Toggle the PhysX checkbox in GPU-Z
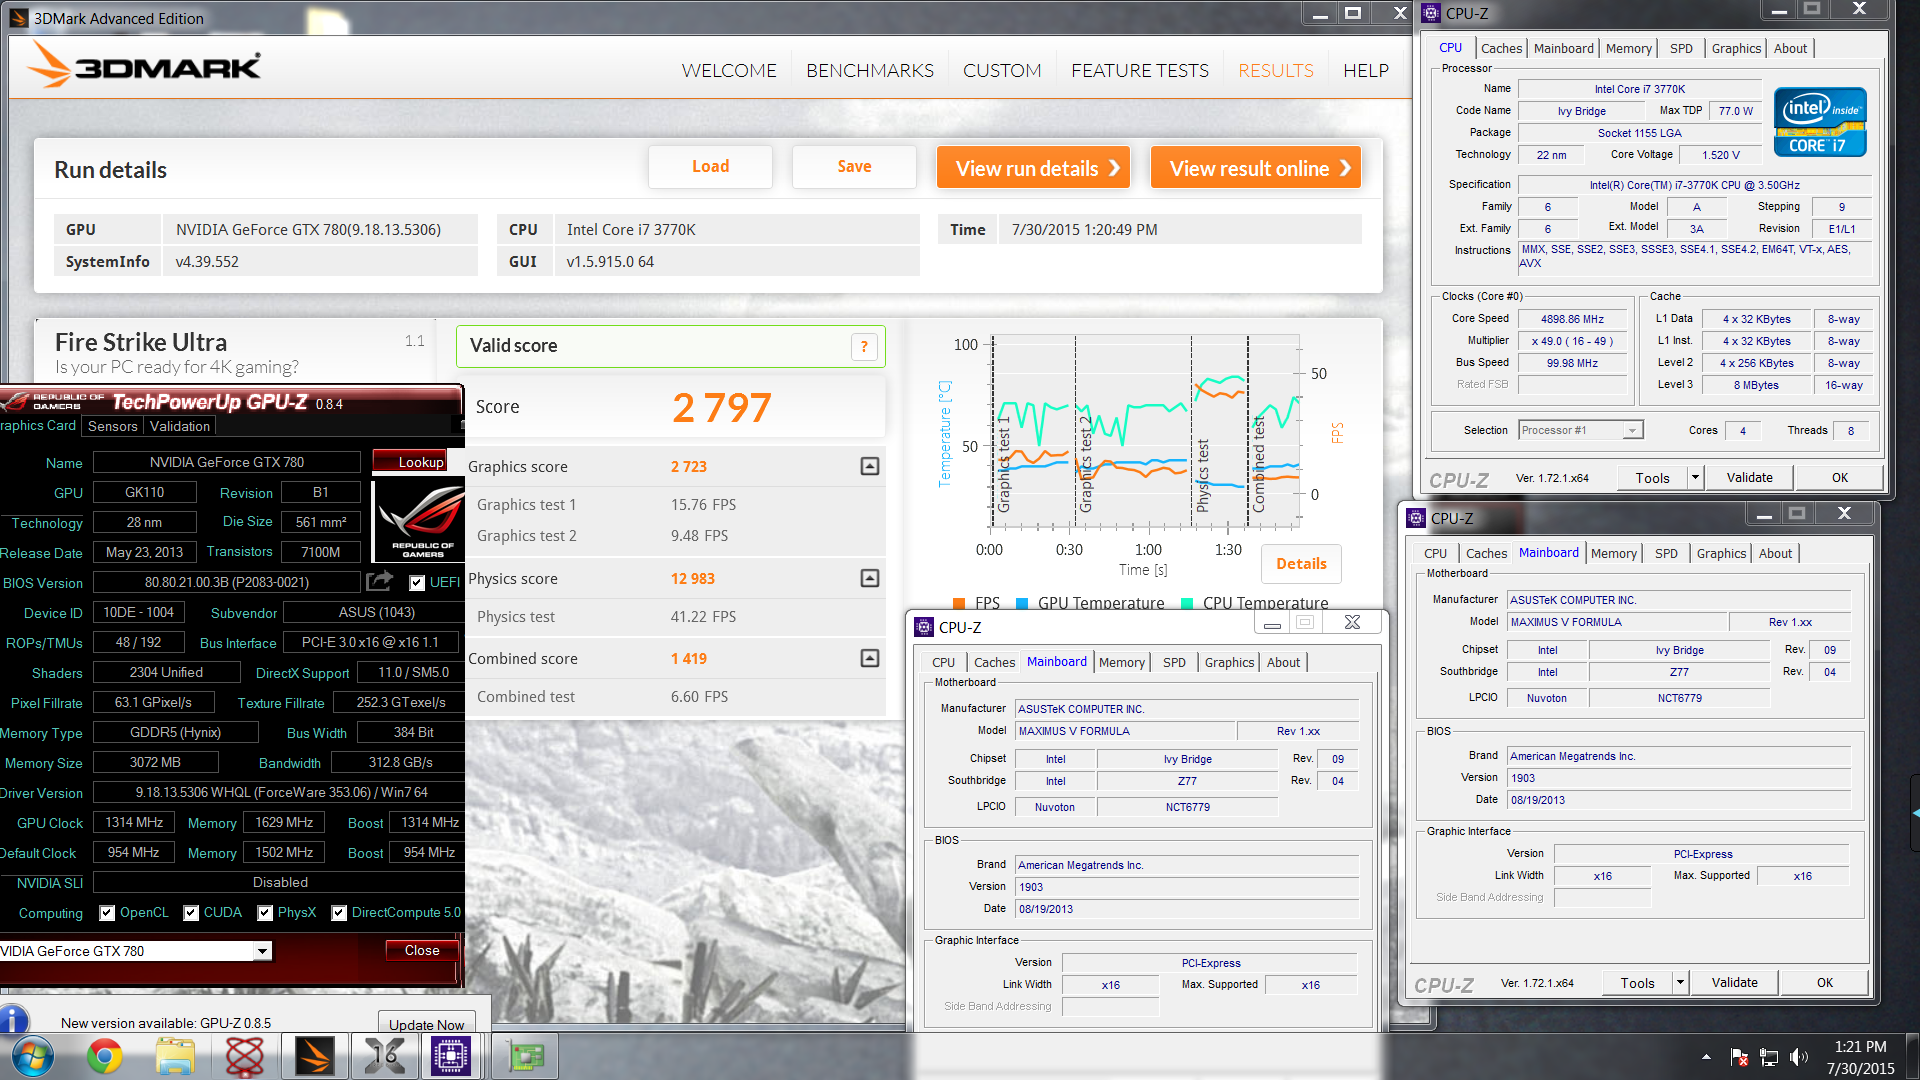Screen dimensions: 1920x1080 265,913
